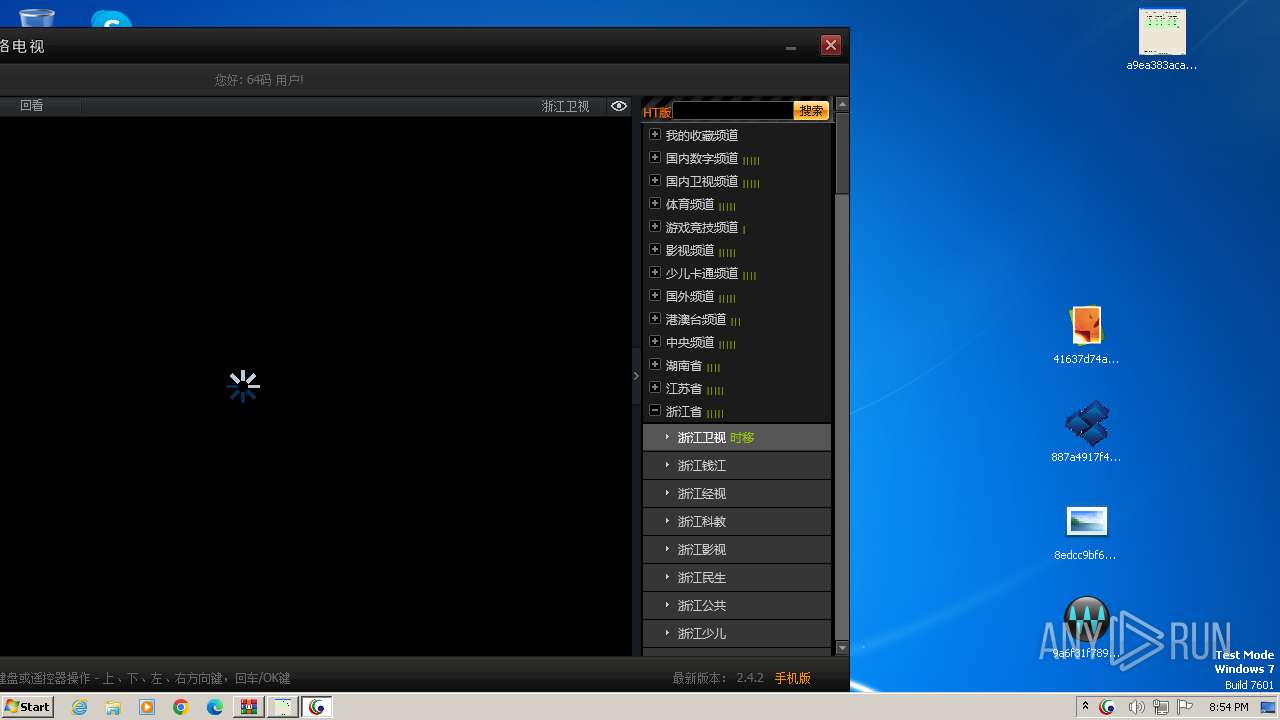Open the Windows Start menu
This screenshot has width=1280, height=720.
[27, 706]
